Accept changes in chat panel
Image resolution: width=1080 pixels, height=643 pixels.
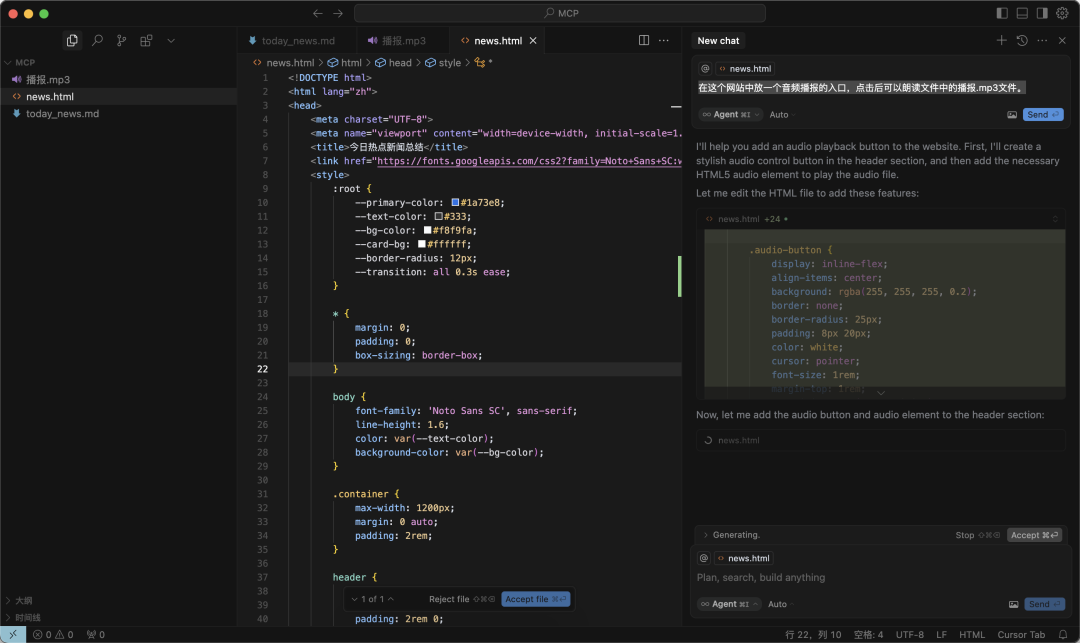[x=1035, y=535]
